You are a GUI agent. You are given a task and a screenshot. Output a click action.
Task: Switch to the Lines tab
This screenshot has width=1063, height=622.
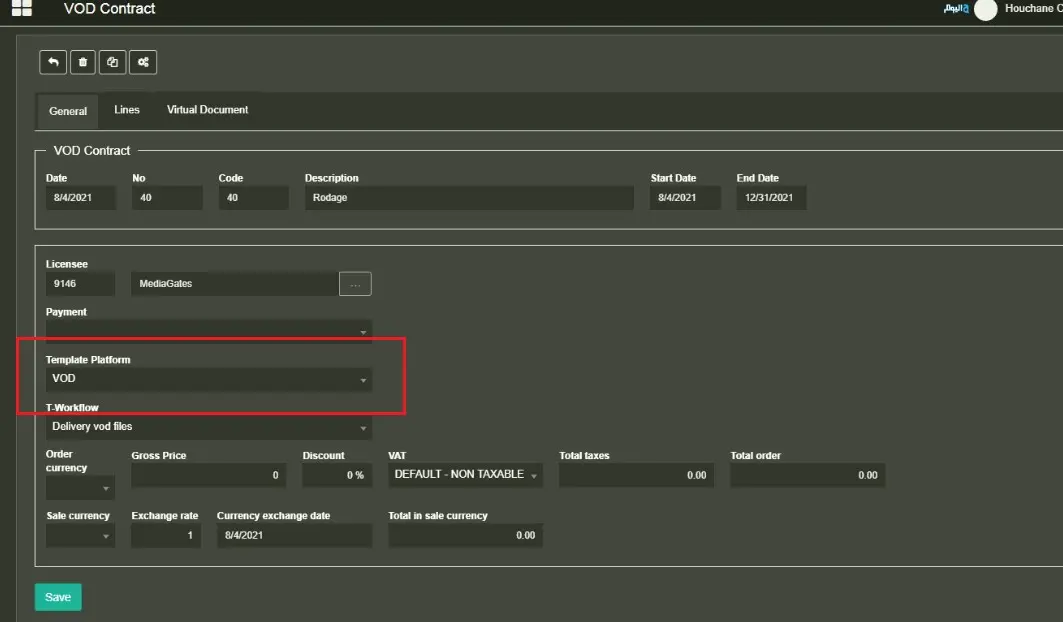tap(127, 110)
